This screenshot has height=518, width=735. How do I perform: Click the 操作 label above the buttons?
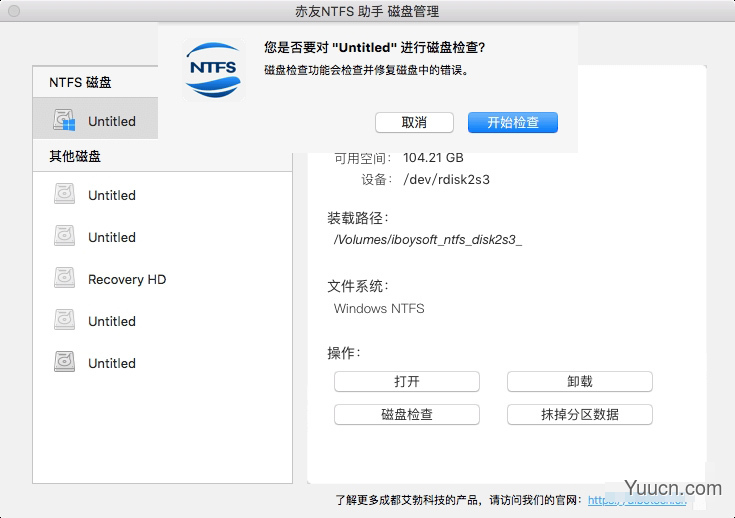pyautogui.click(x=344, y=353)
